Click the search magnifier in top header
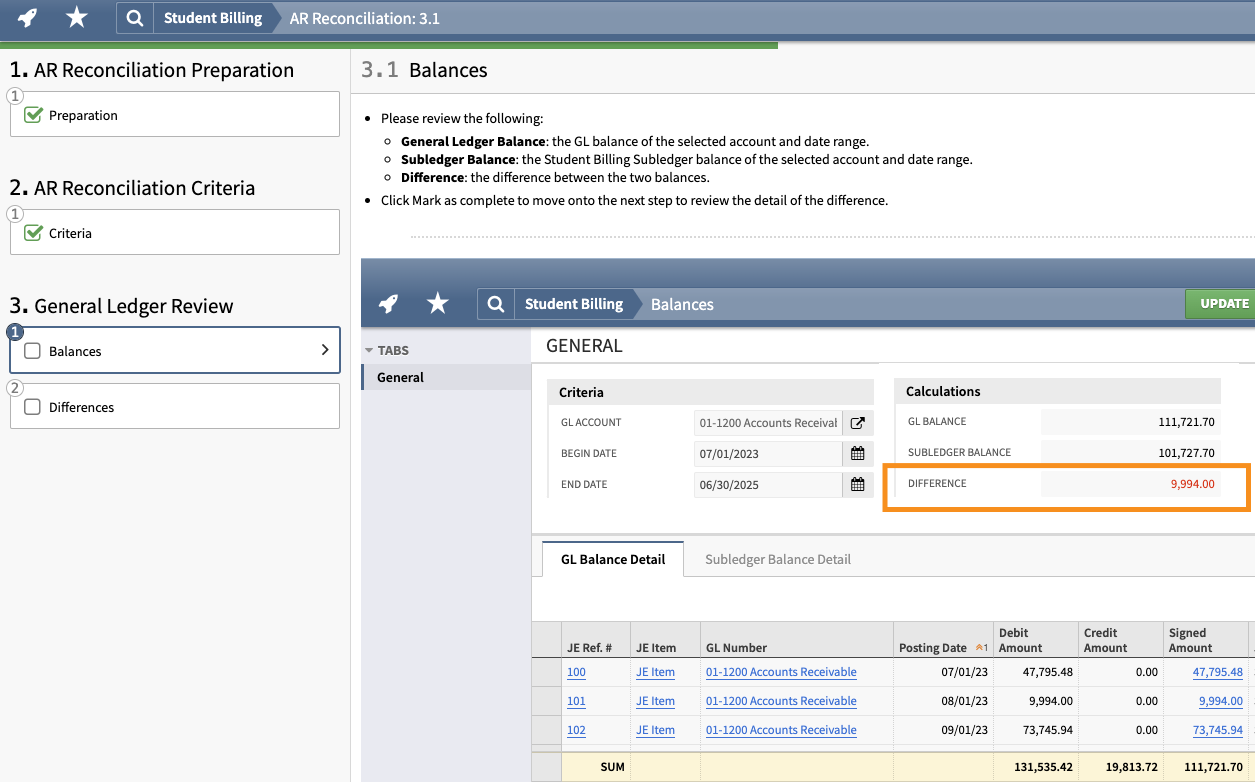 click(135, 18)
